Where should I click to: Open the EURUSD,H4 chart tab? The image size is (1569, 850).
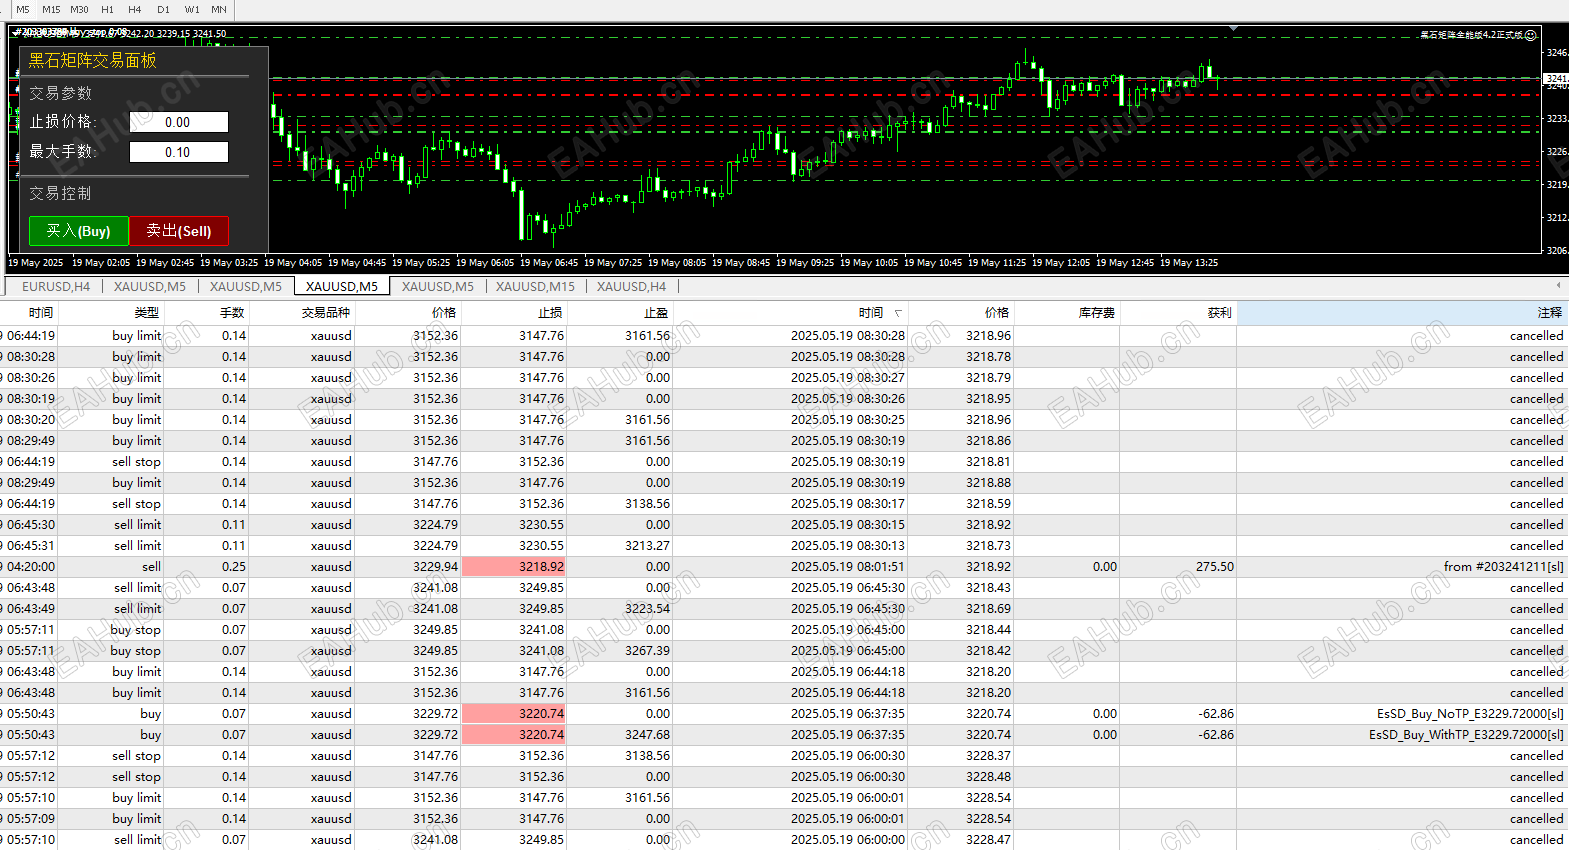pos(56,286)
